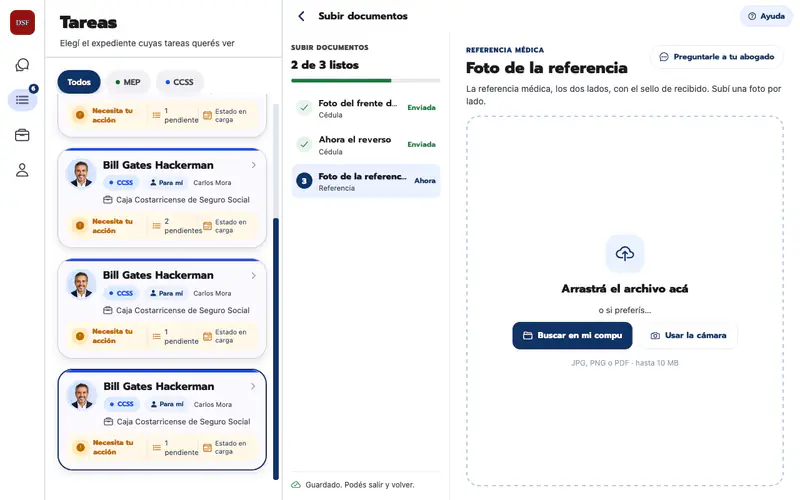
Task: Click the green check next to Ahora el reverso
Action: [304, 144]
